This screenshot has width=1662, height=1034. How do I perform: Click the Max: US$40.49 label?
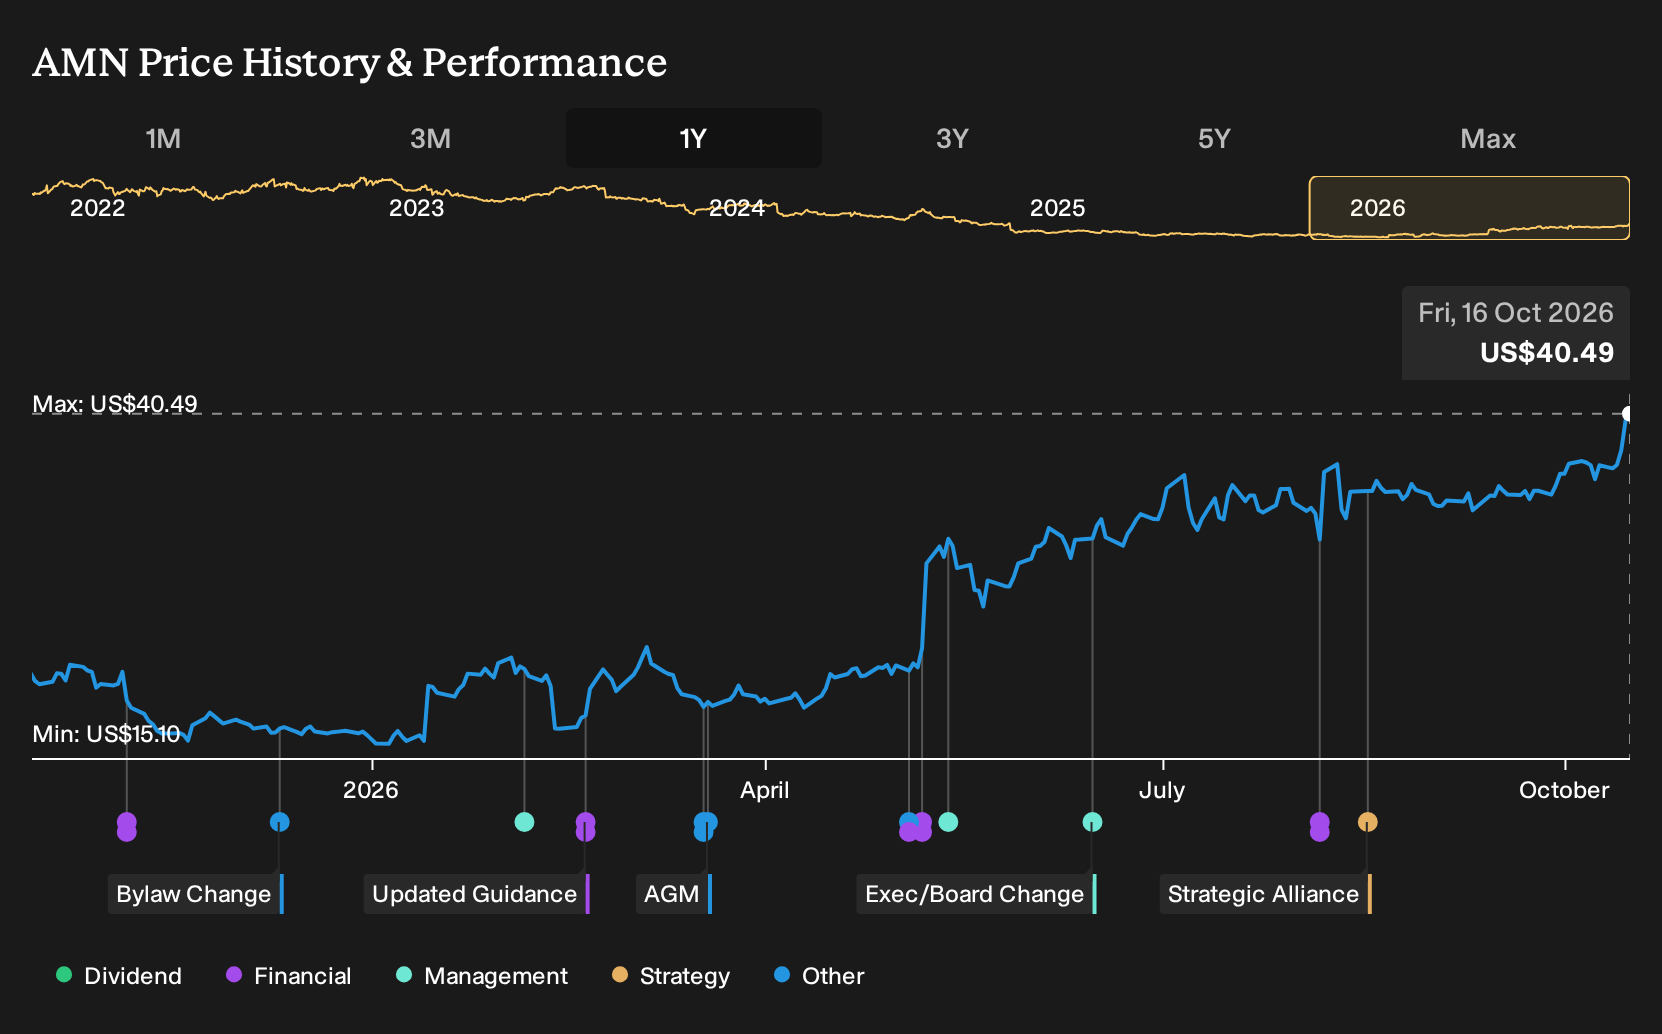(115, 404)
